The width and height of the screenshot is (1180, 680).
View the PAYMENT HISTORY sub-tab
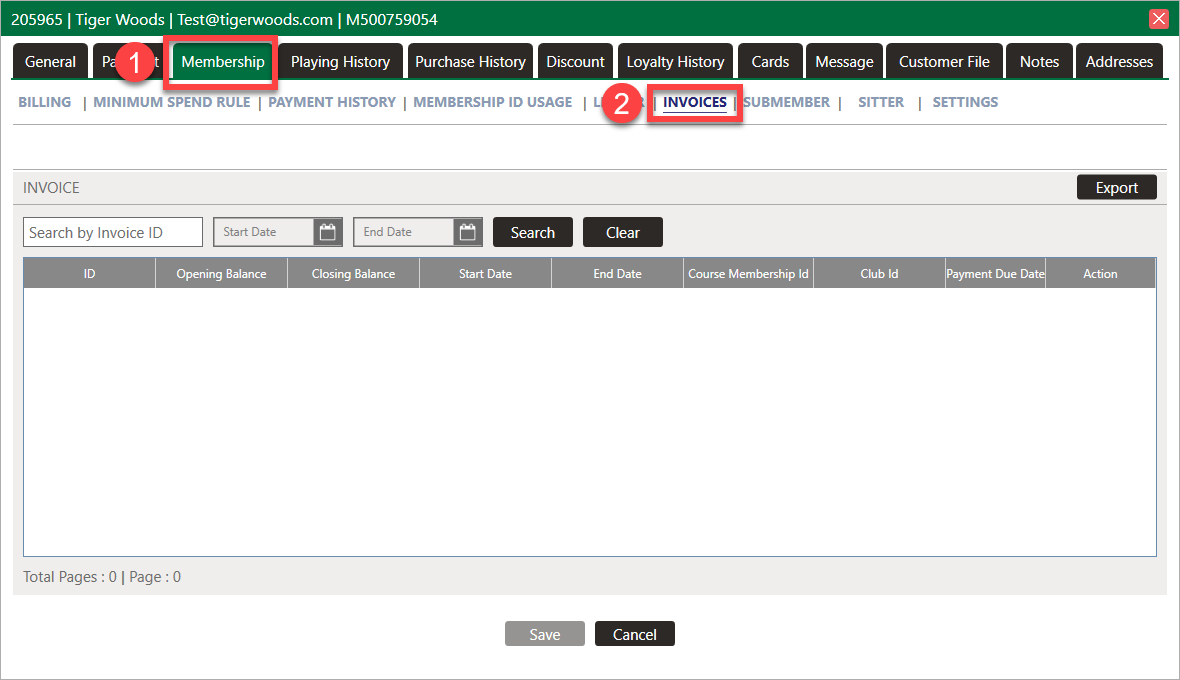[x=332, y=102]
